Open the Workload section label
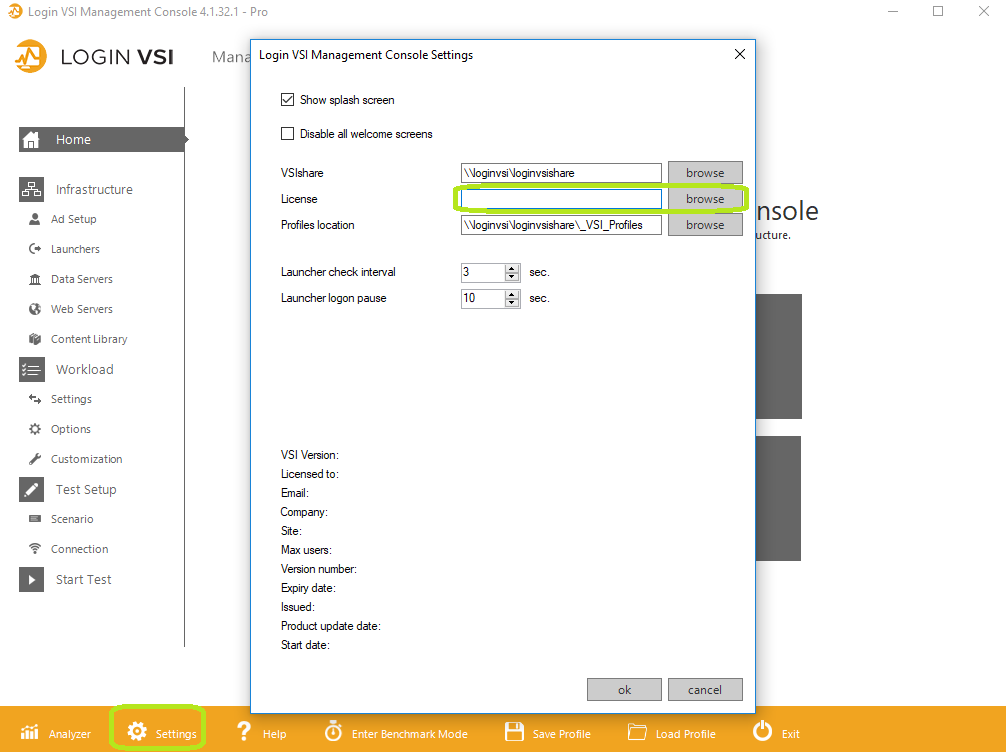Image resolution: width=1006 pixels, height=752 pixels. point(85,370)
